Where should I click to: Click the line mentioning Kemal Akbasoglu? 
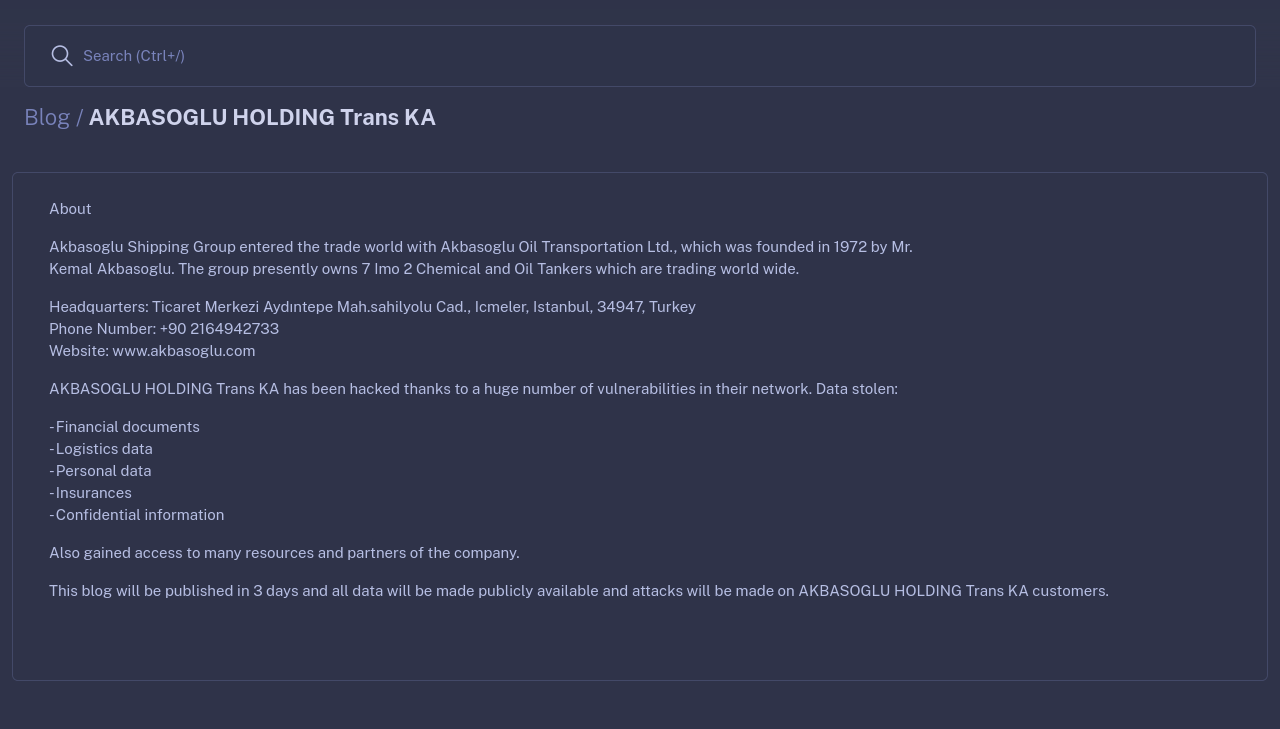[x=424, y=269]
